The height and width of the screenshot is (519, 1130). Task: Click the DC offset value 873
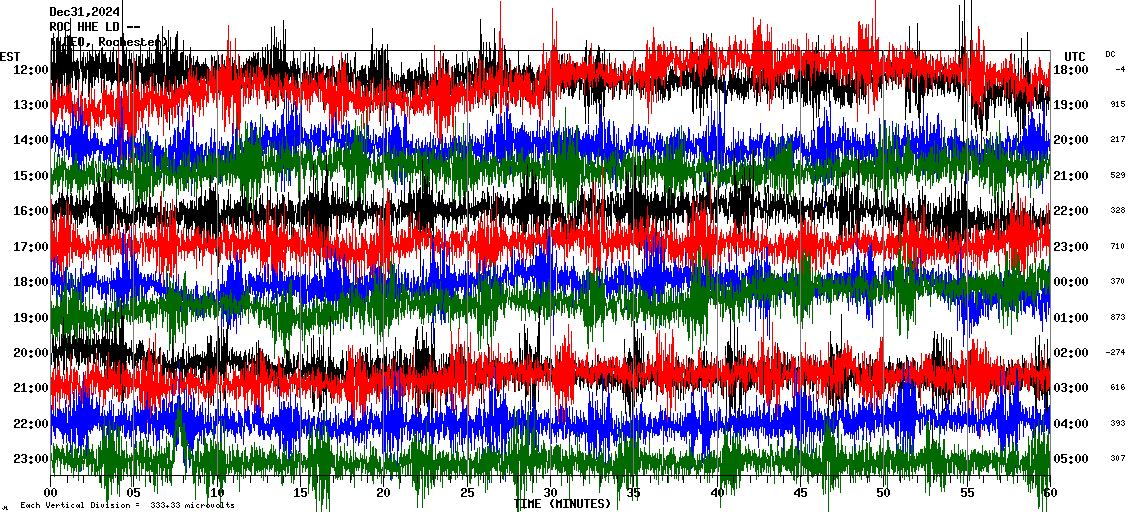click(x=1117, y=318)
